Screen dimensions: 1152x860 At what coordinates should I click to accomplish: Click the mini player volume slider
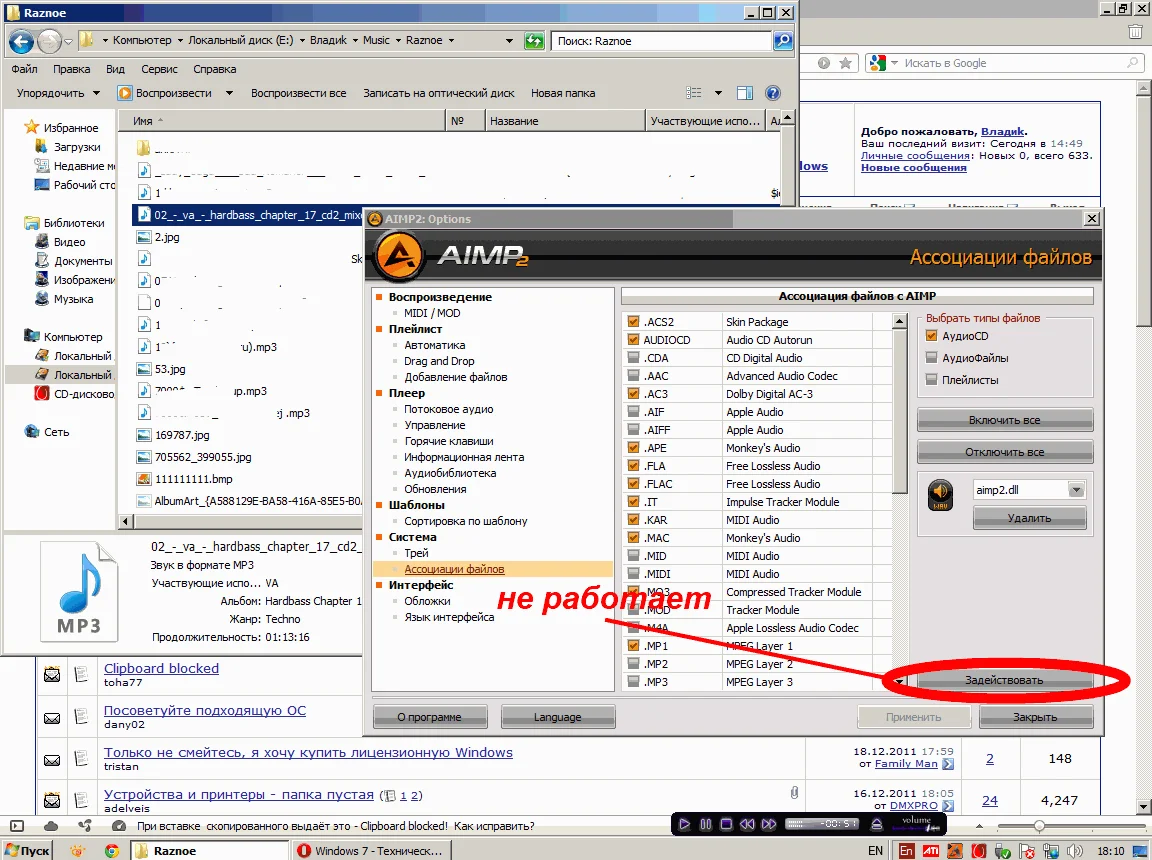pos(915,828)
